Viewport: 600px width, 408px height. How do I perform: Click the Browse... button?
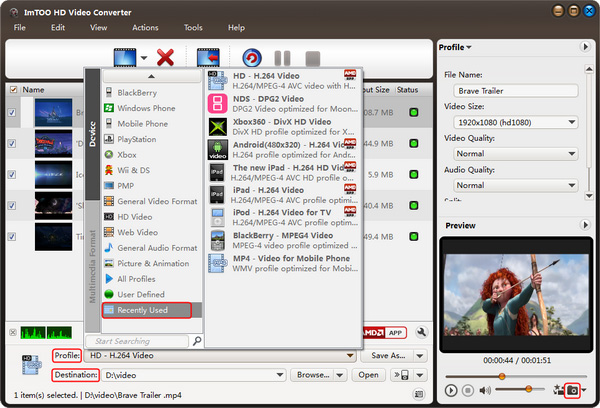point(312,375)
